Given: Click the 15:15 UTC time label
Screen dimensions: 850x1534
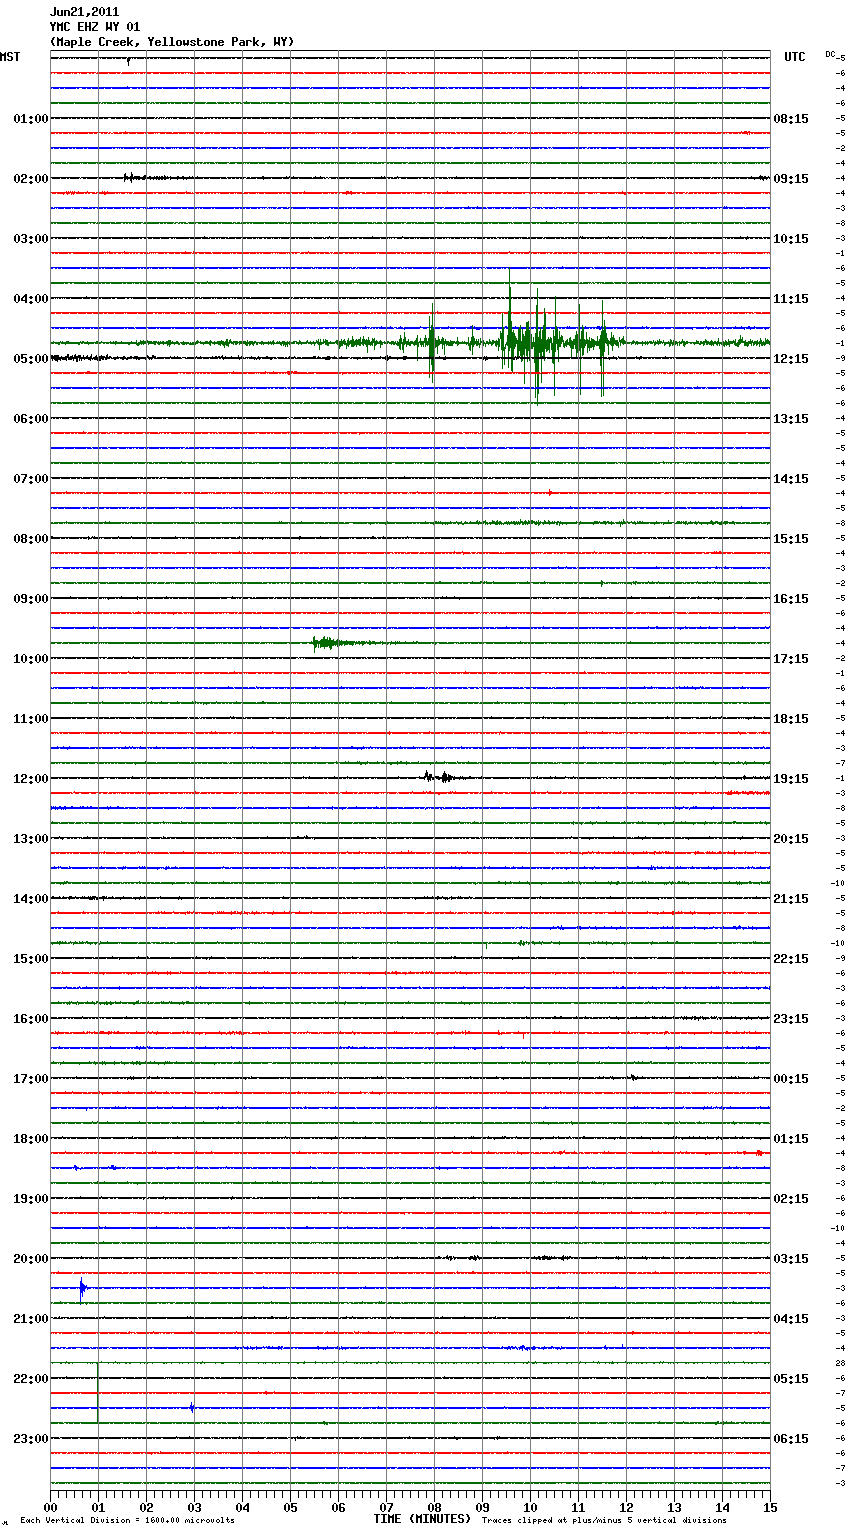Looking at the screenshot, I should pyautogui.click(x=791, y=539).
